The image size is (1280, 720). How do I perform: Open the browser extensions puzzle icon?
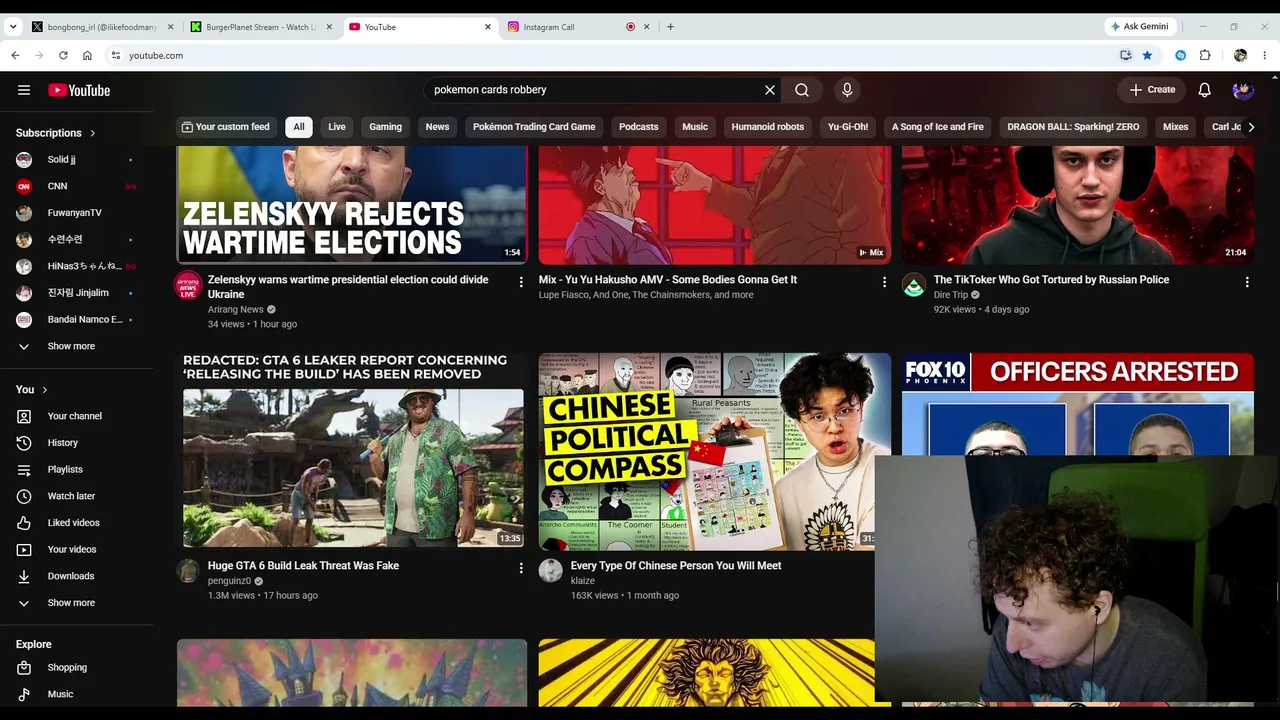tap(1205, 56)
